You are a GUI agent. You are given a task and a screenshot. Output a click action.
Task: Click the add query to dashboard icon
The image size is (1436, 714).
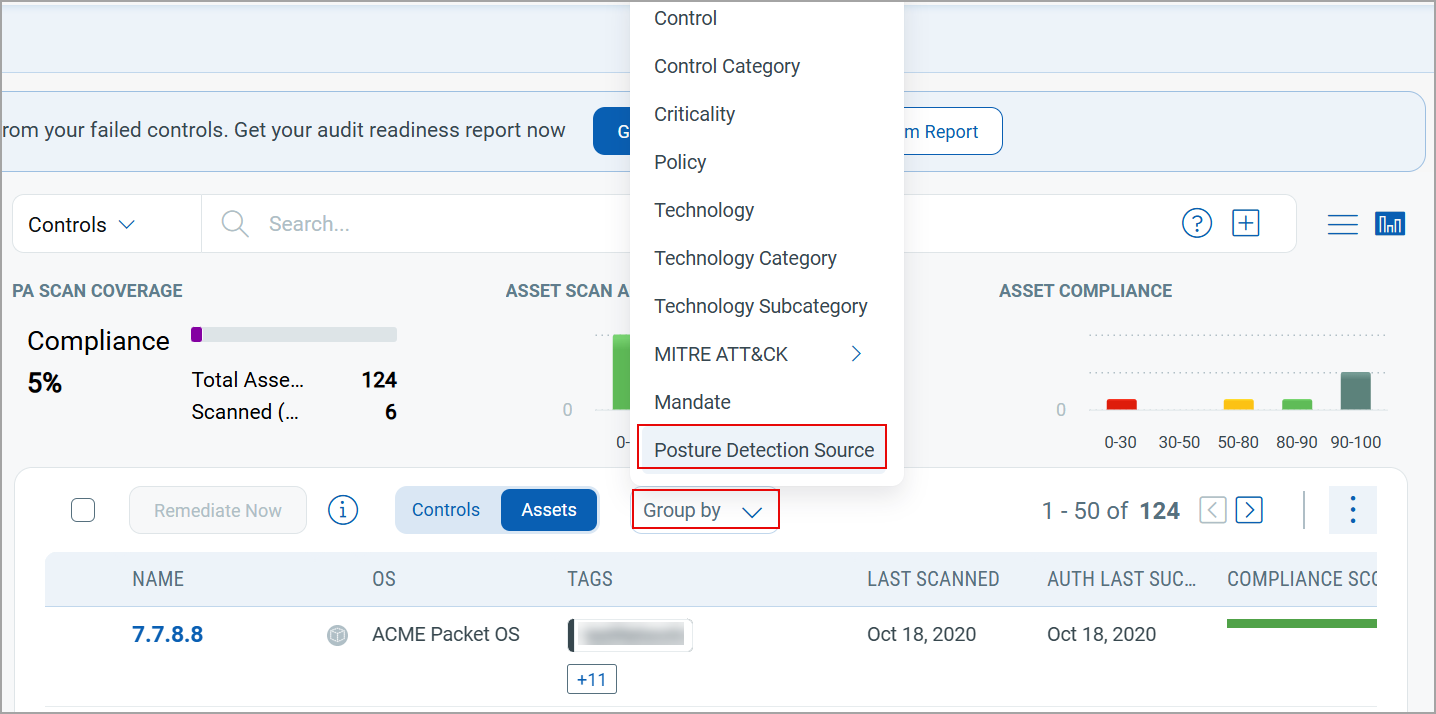(1245, 223)
